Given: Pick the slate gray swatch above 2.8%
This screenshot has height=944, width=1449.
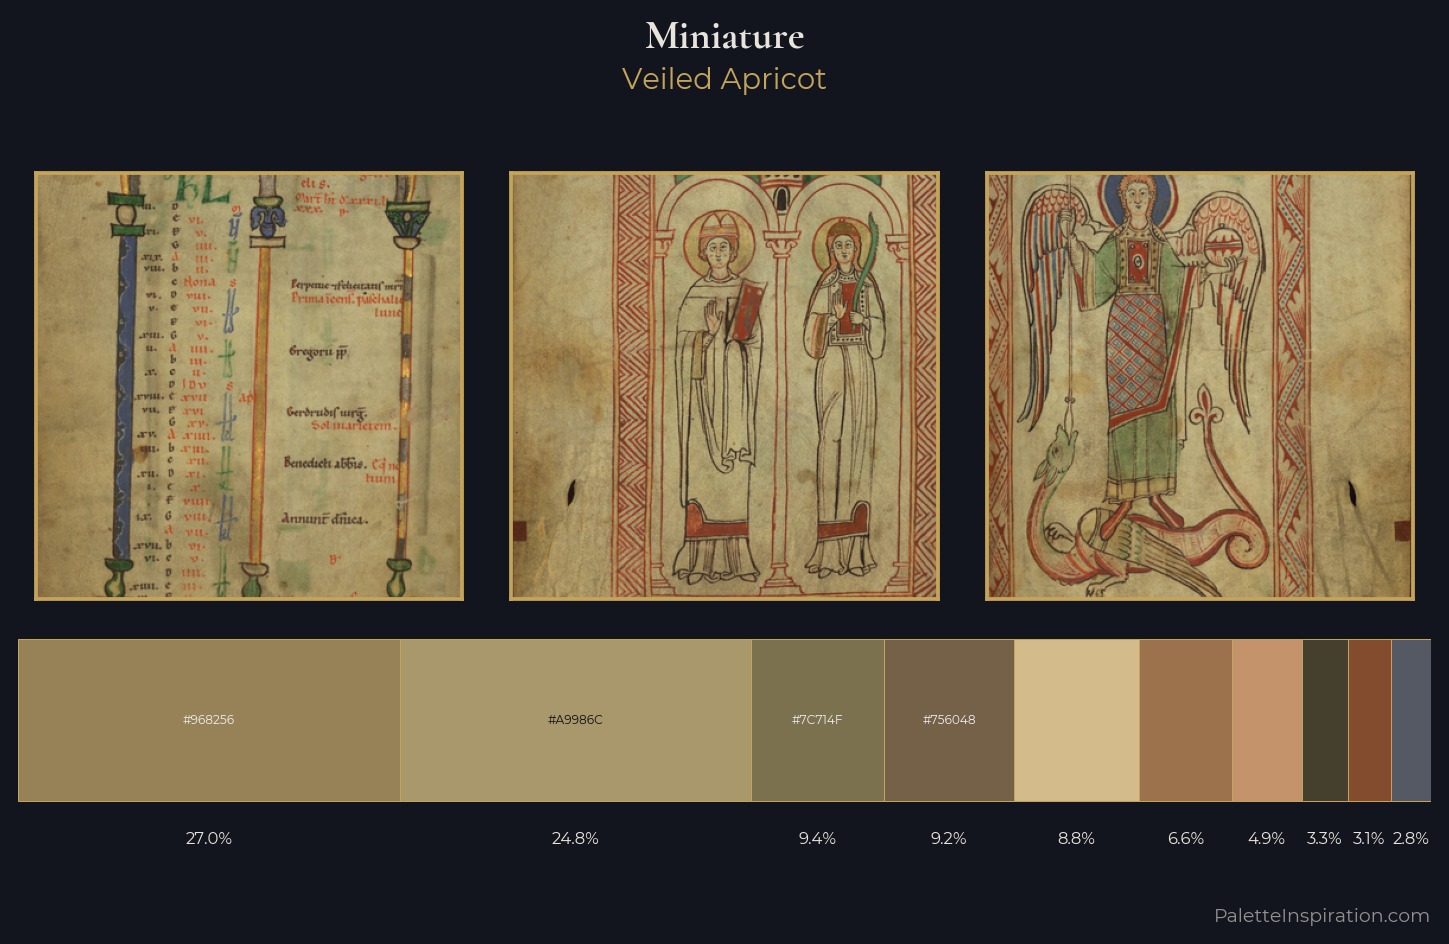Looking at the screenshot, I should pos(1411,720).
